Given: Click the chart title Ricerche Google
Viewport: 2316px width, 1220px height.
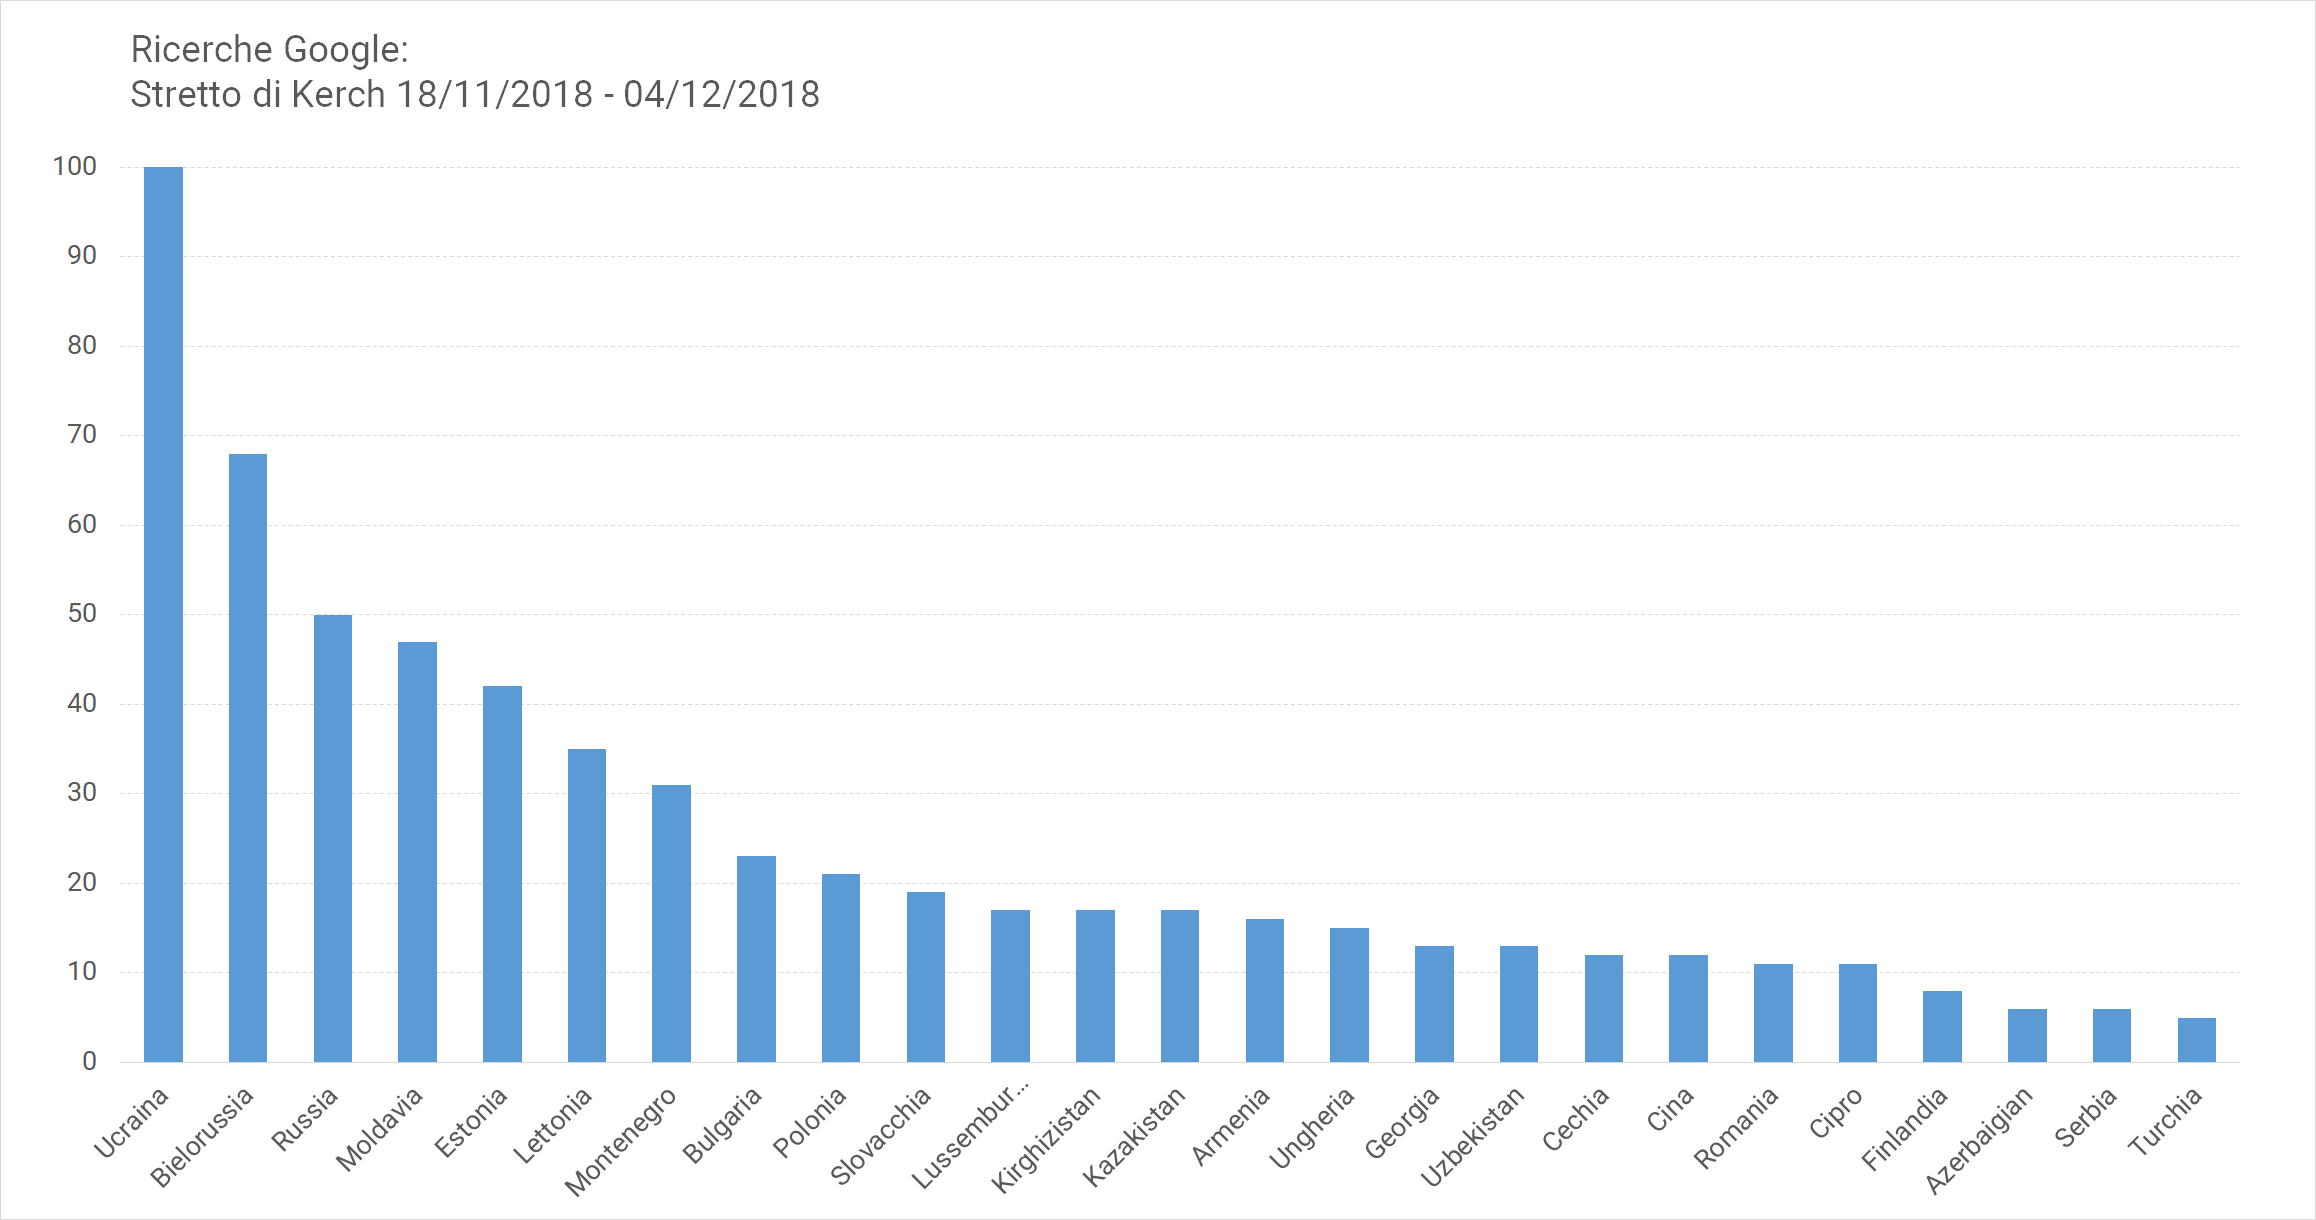Looking at the screenshot, I should (270, 49).
